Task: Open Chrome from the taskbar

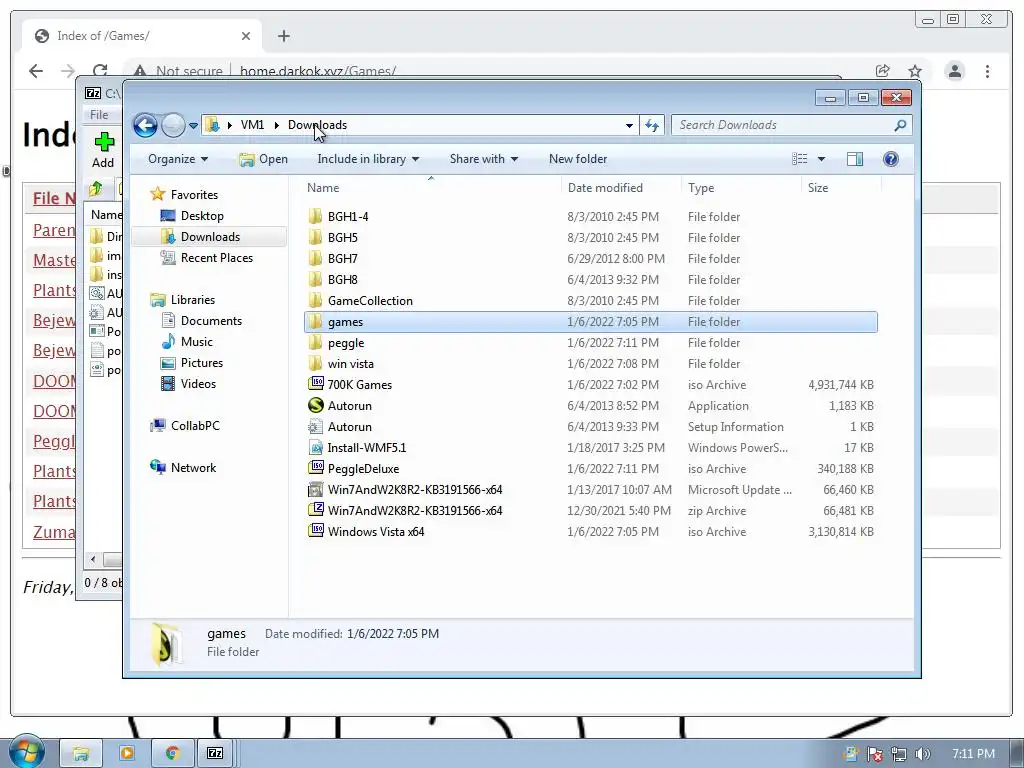Action: point(172,754)
